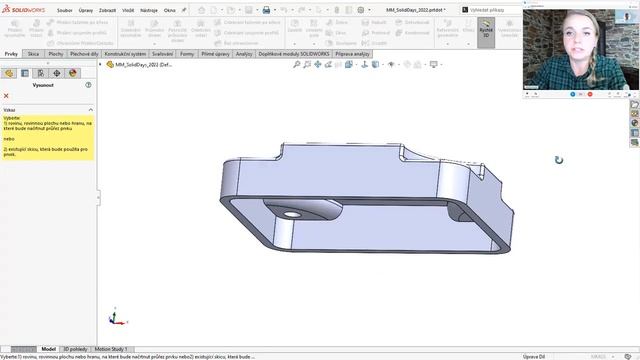Click the New document icon
Image resolution: width=640 pixels, height=360 pixels.
pos(213,10)
